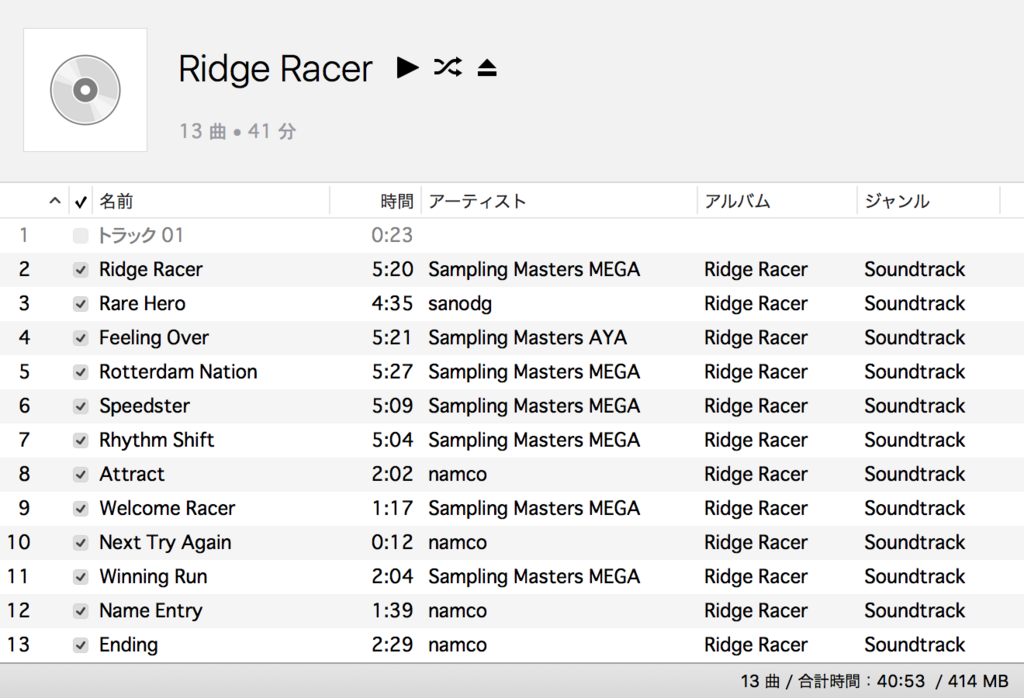
Task: Enable shuffle playback
Action: [447, 67]
